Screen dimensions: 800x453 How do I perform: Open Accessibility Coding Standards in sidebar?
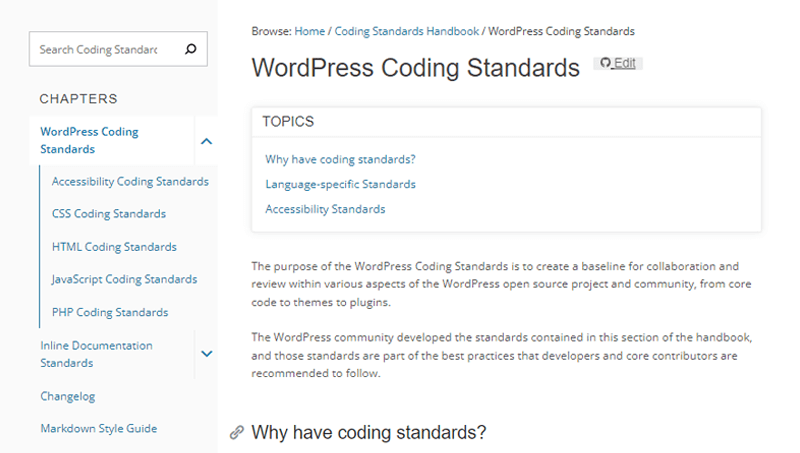click(130, 182)
